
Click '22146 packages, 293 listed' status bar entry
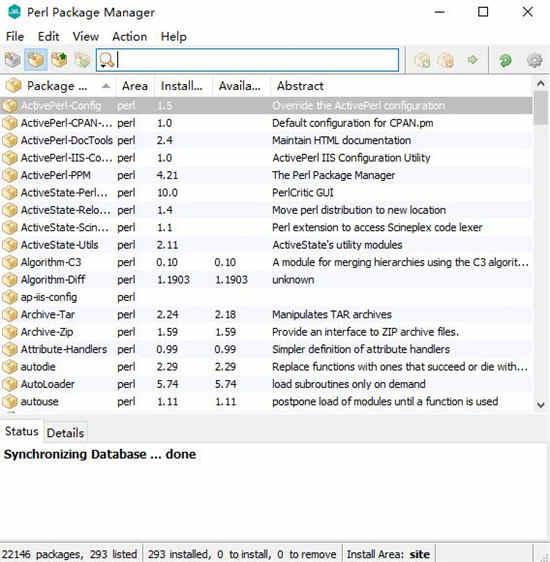[70, 554]
